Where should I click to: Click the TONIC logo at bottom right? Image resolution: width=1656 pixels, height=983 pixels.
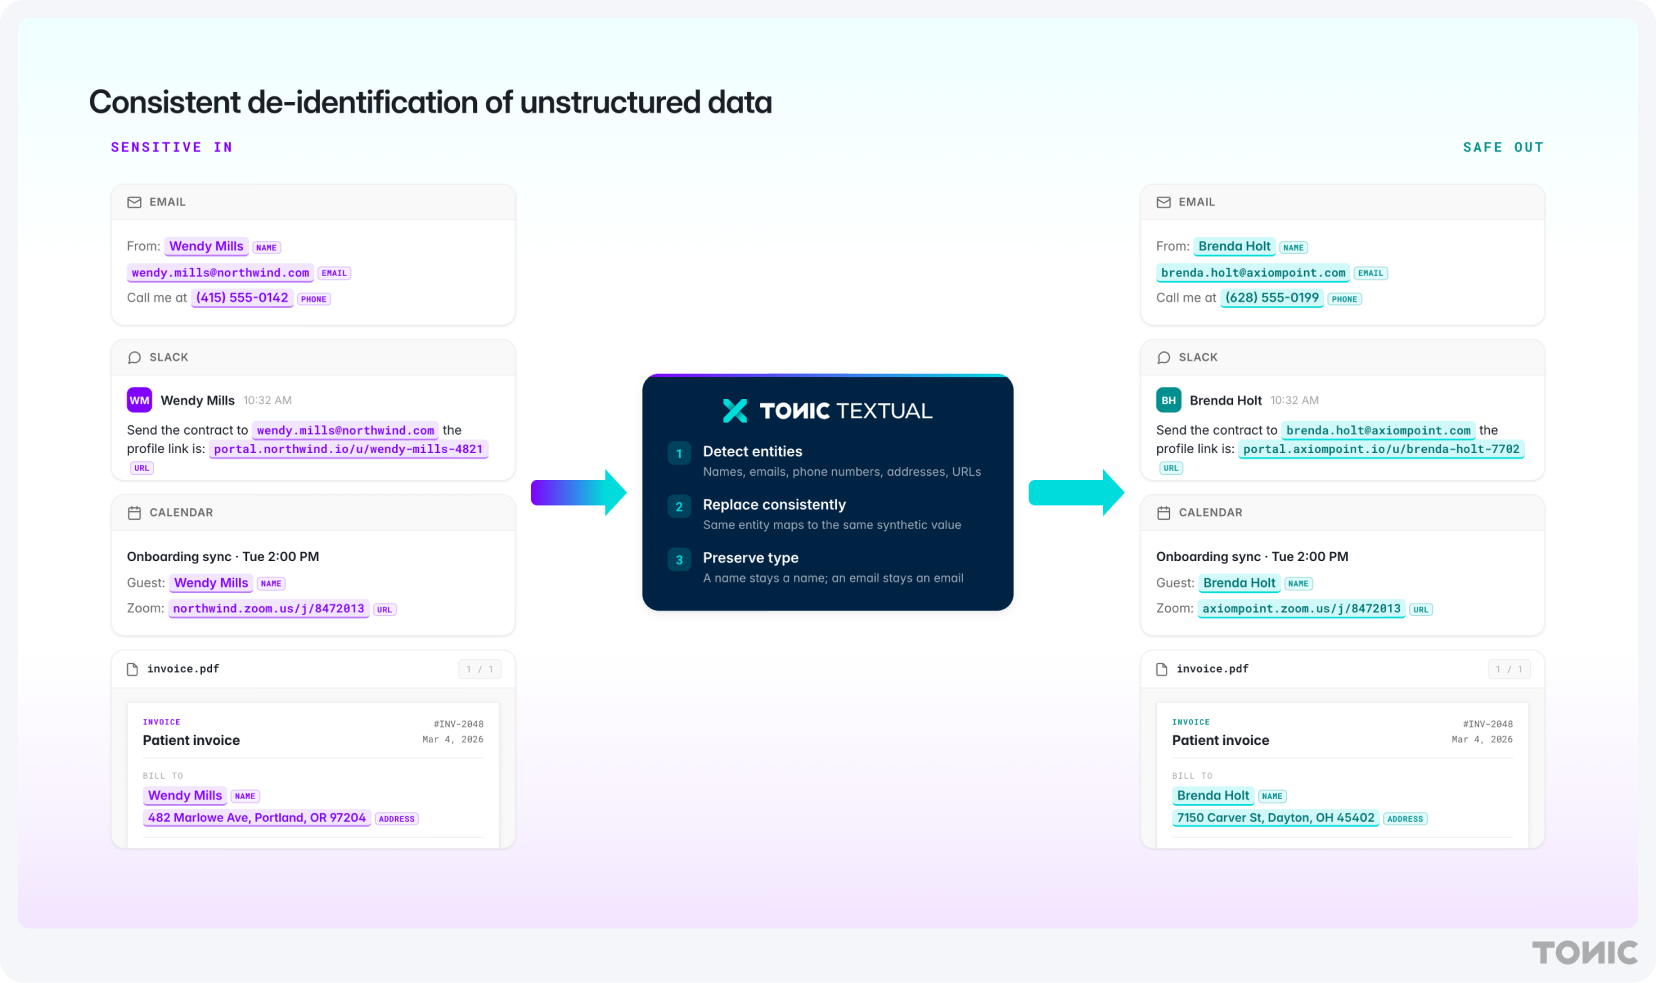coord(1585,952)
